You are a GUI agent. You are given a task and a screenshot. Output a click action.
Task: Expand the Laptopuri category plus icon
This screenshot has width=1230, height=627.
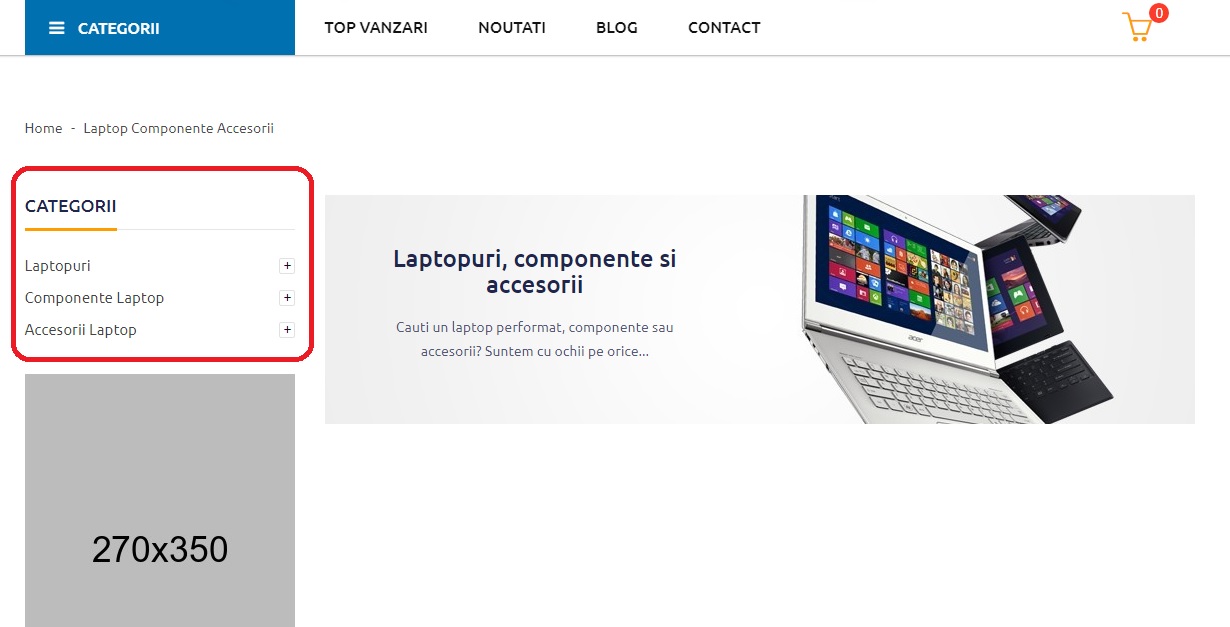click(287, 266)
